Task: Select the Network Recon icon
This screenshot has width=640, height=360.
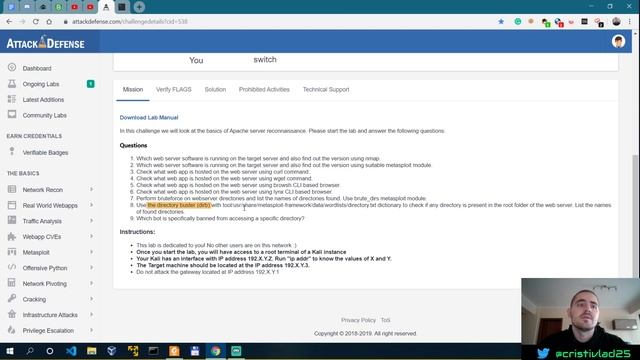Action: [12, 189]
